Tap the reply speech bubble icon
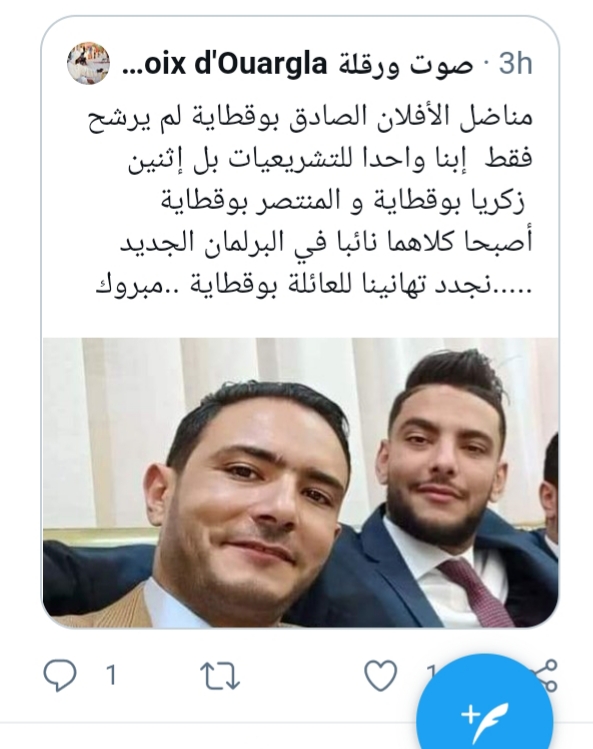 pos(60,675)
